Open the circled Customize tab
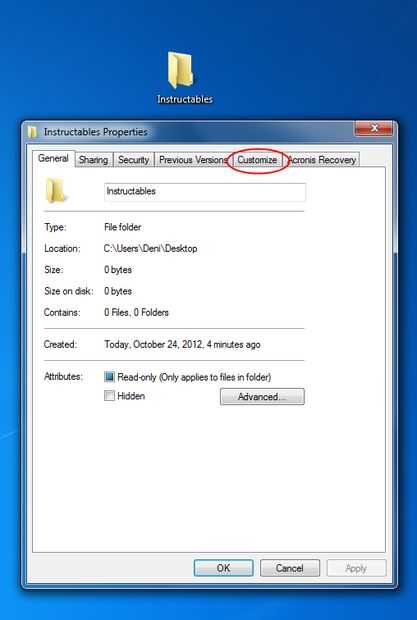 point(257,160)
